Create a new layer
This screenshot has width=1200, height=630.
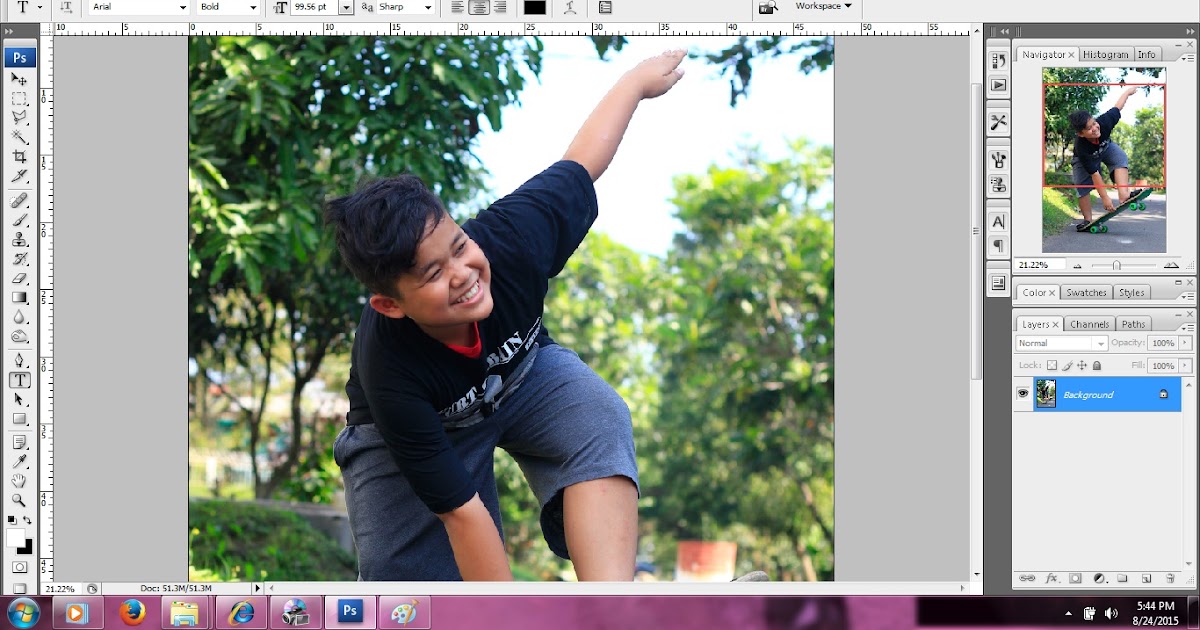1146,578
